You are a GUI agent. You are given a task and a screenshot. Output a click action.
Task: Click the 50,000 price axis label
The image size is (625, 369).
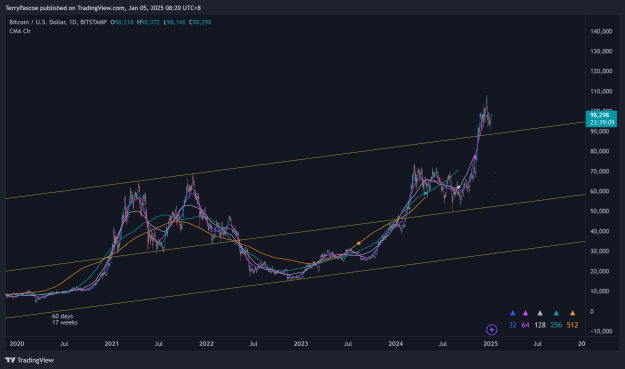point(599,211)
